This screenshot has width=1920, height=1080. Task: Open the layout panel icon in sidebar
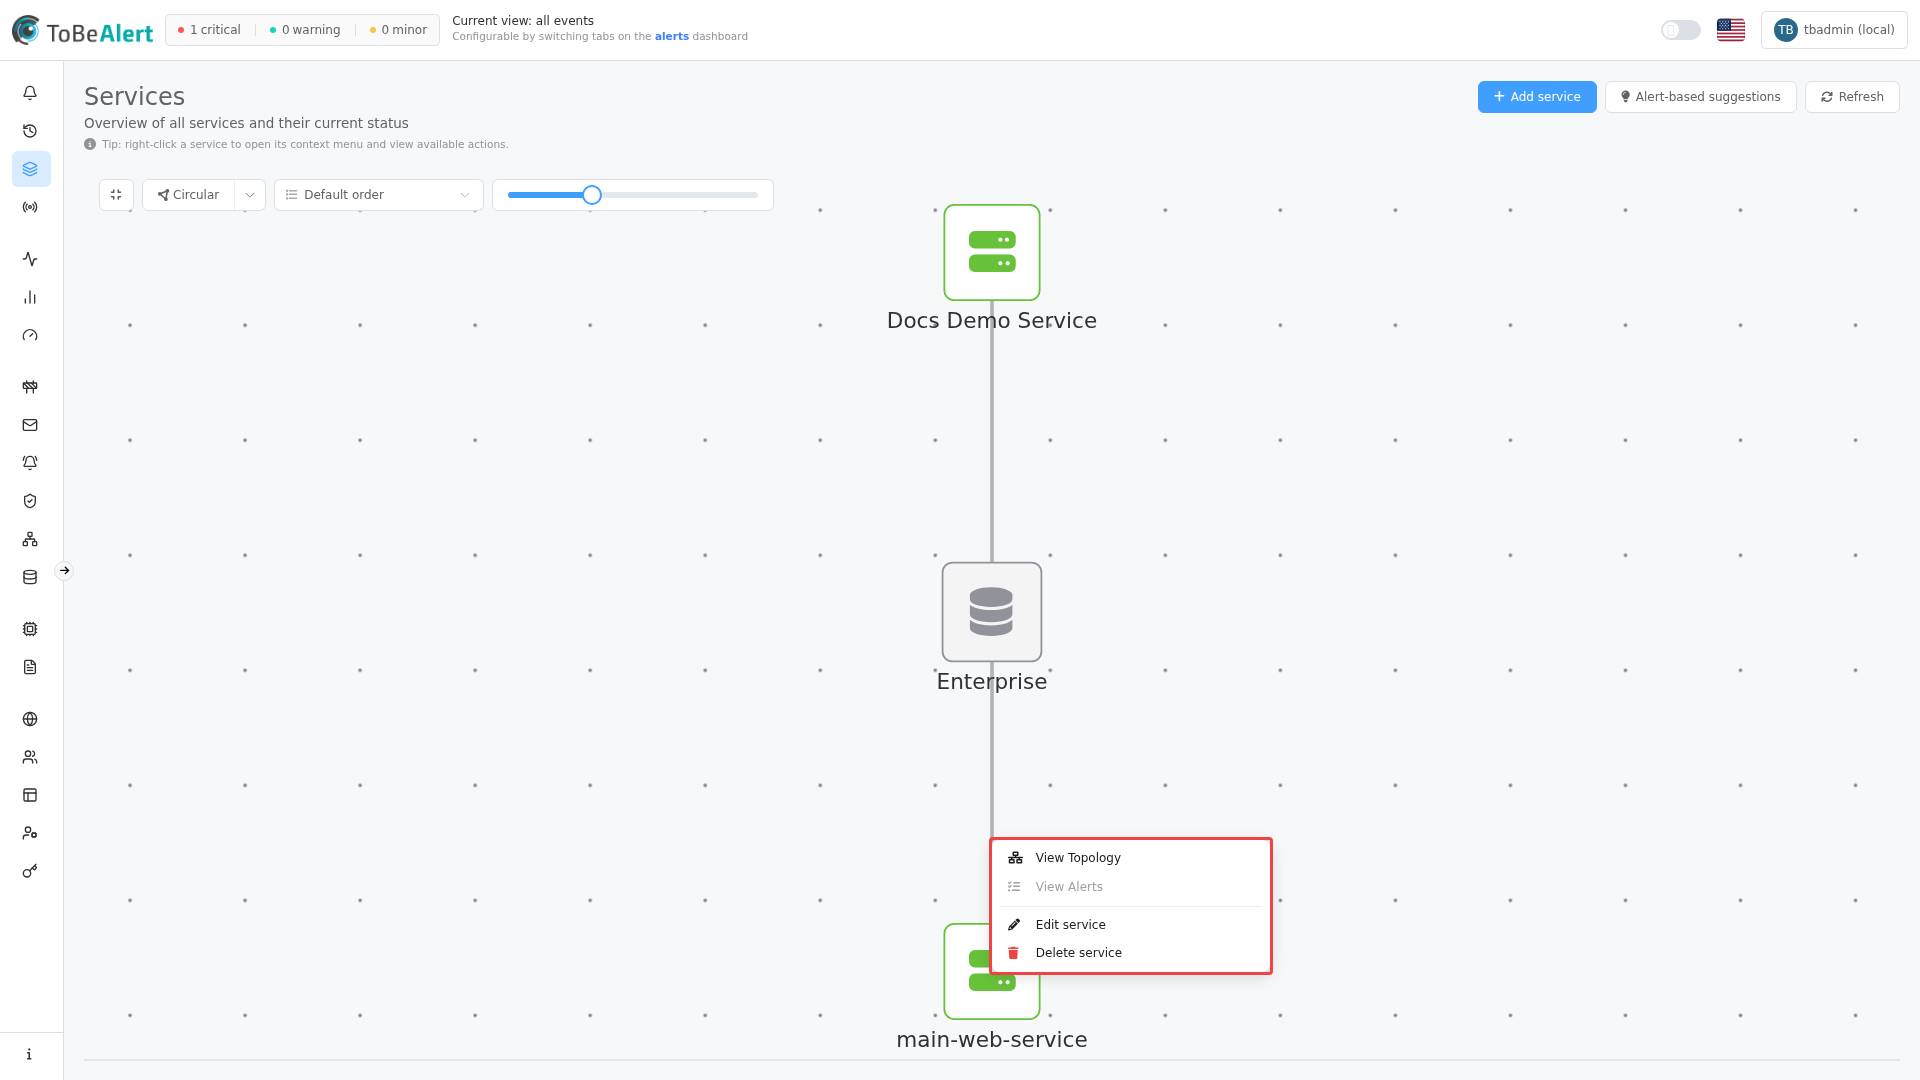tap(30, 795)
